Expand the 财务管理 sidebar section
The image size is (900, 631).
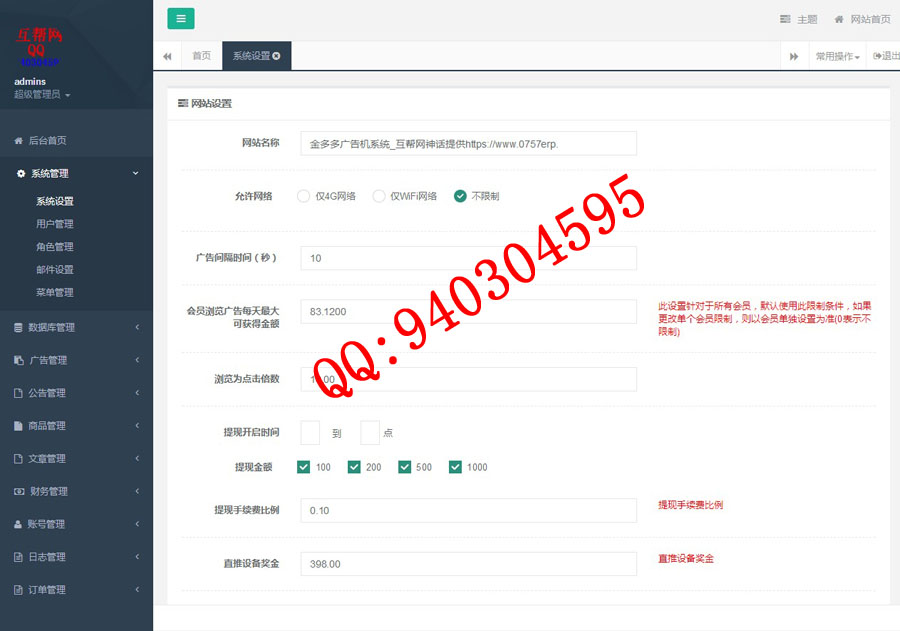pos(76,491)
